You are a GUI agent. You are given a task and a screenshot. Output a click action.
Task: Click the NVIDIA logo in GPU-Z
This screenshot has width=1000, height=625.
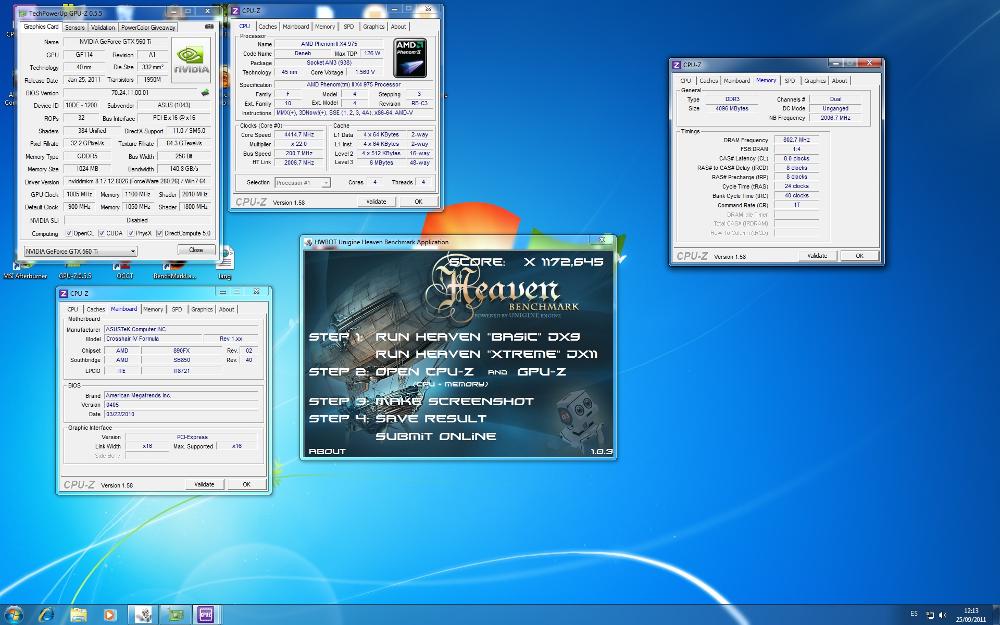click(x=191, y=59)
